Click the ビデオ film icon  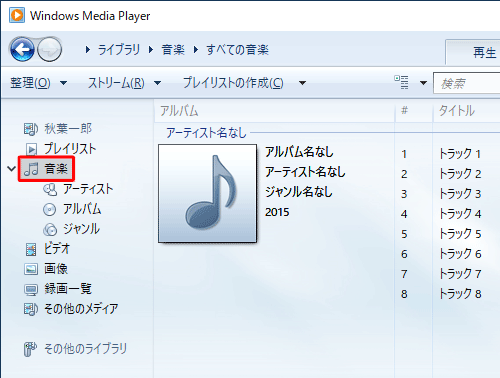[x=31, y=249]
